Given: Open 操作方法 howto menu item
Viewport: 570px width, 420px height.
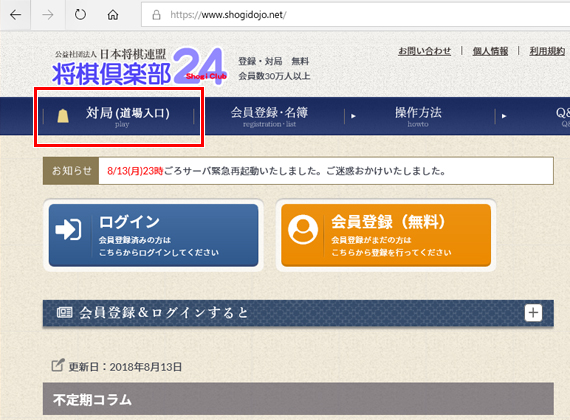Looking at the screenshot, I should point(418,116).
